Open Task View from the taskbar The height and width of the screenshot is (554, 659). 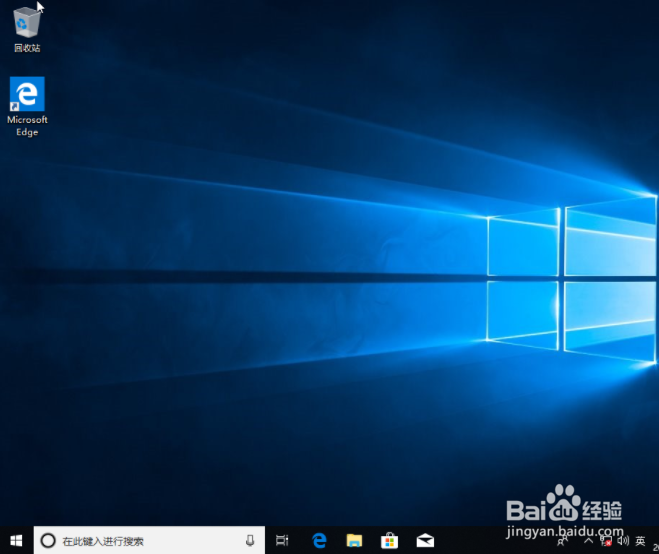click(x=282, y=541)
